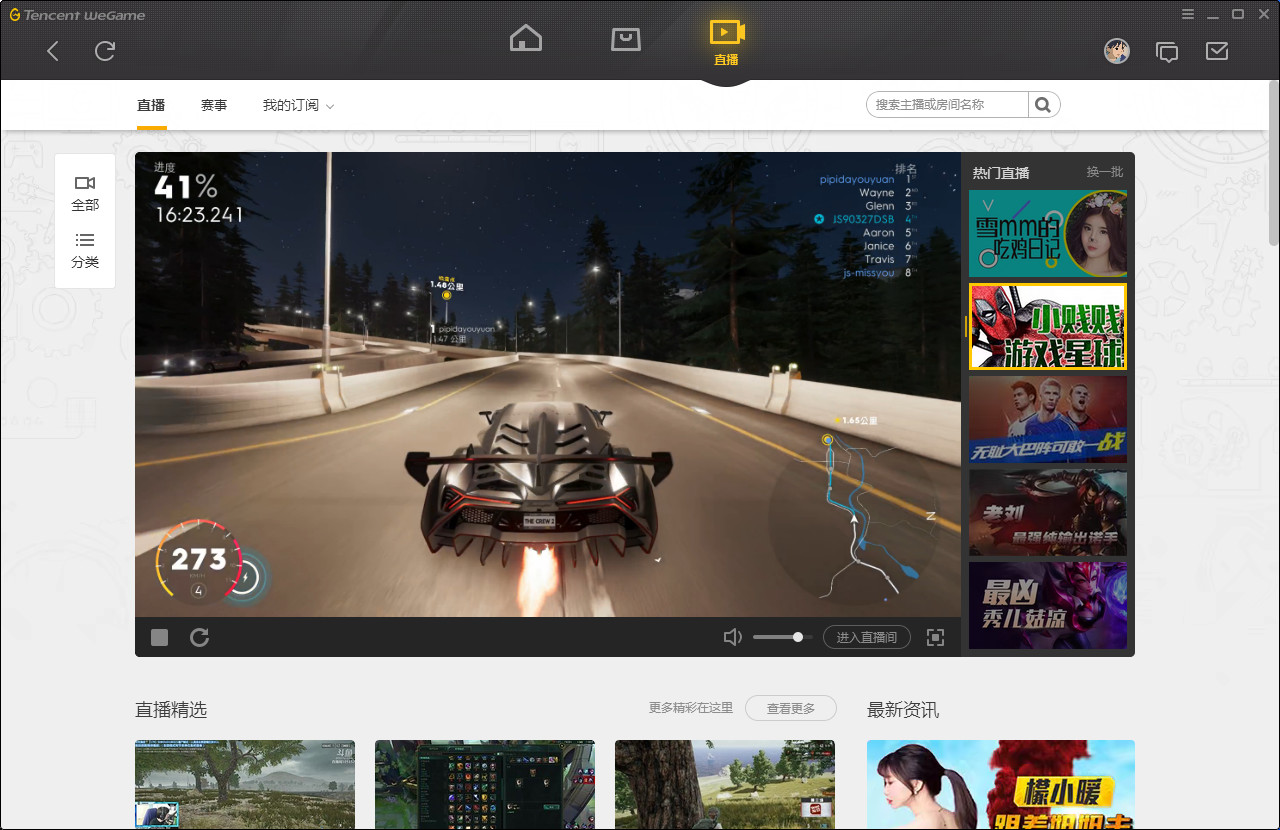Screen dimensions: 1280x830
Task: Toggle fullscreen for the video player
Action: (935, 637)
